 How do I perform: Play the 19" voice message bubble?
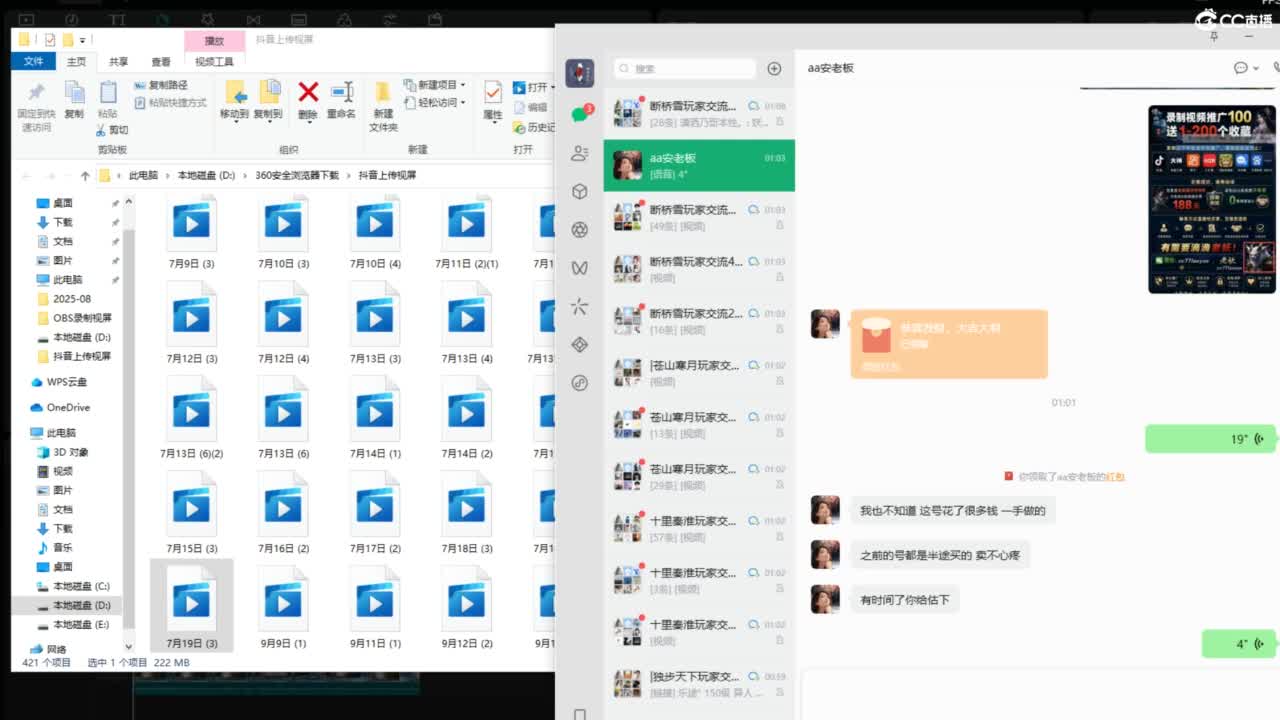(x=1210, y=439)
